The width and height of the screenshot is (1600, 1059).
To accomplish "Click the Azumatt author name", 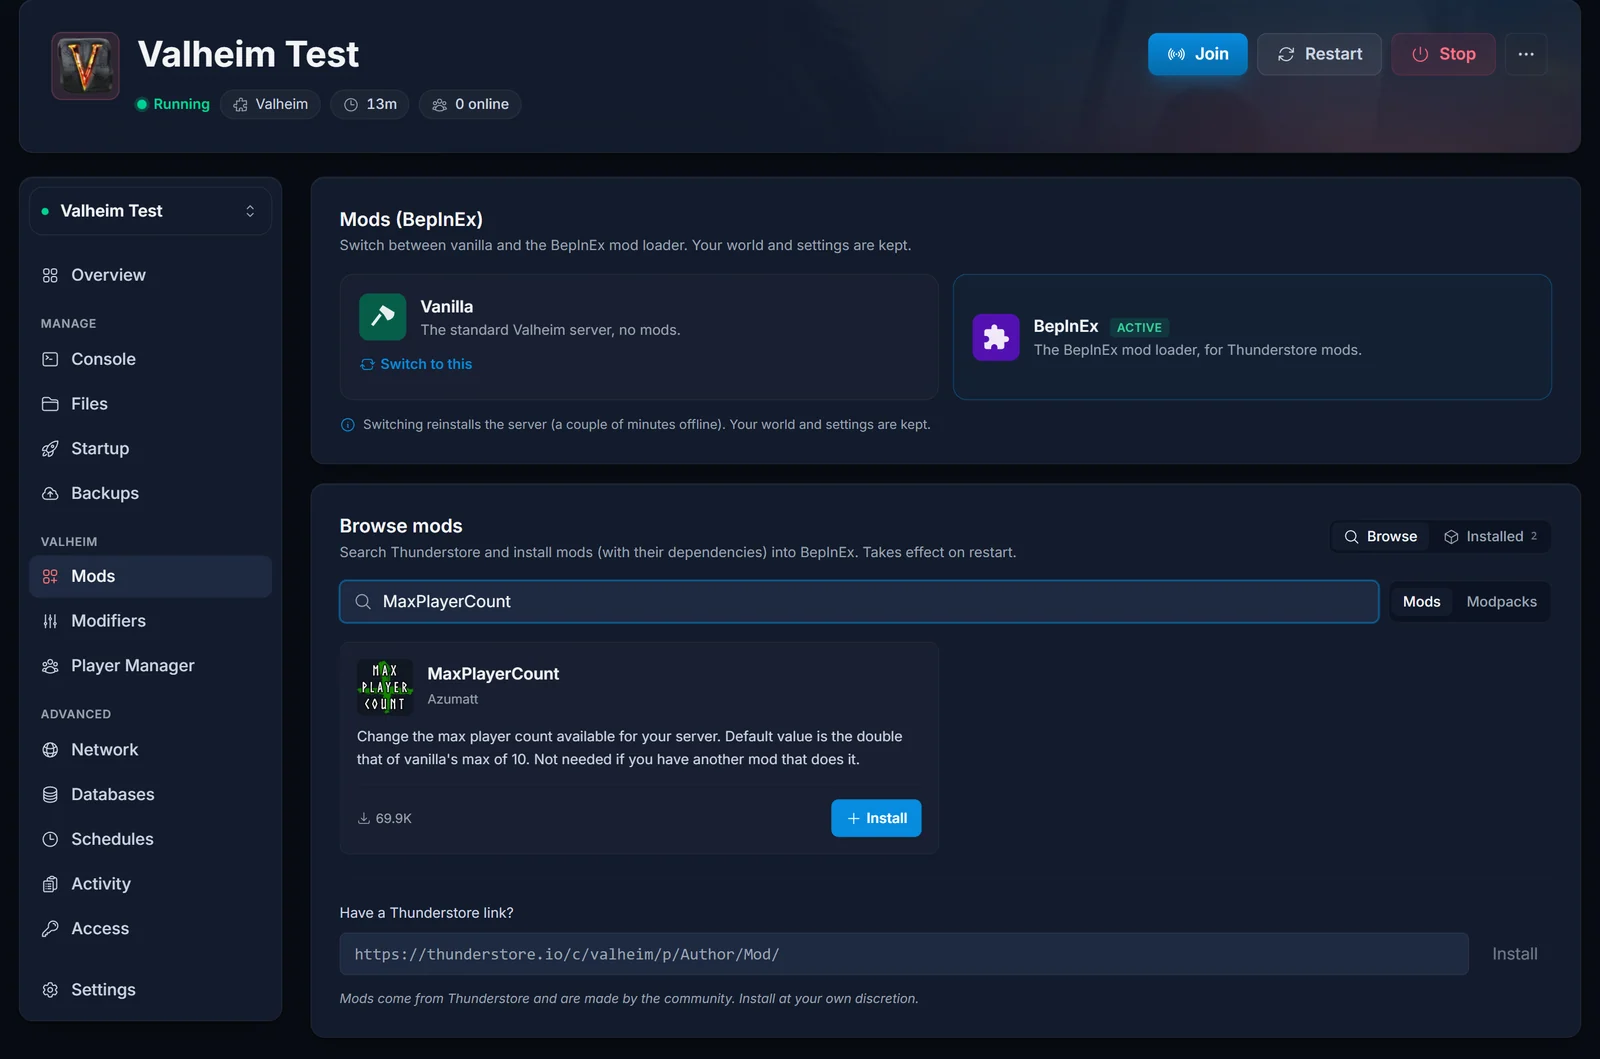I will pos(453,699).
